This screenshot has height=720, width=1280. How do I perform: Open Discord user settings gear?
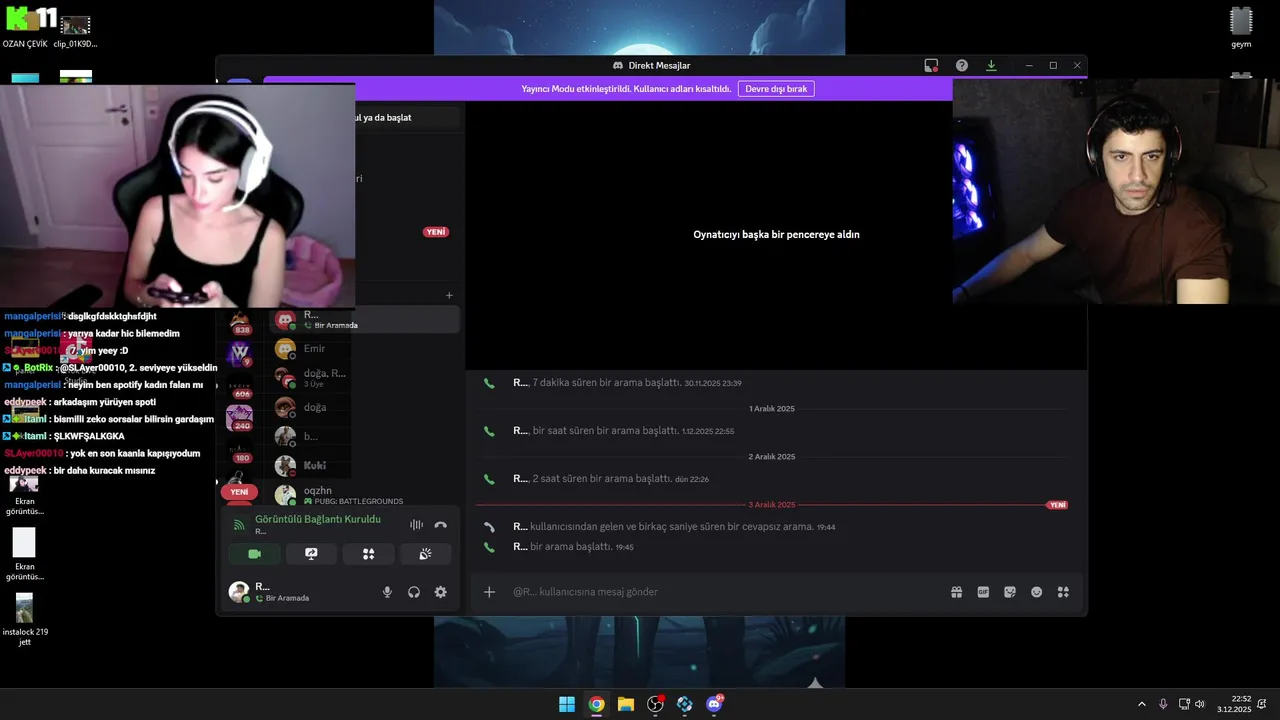(x=441, y=592)
